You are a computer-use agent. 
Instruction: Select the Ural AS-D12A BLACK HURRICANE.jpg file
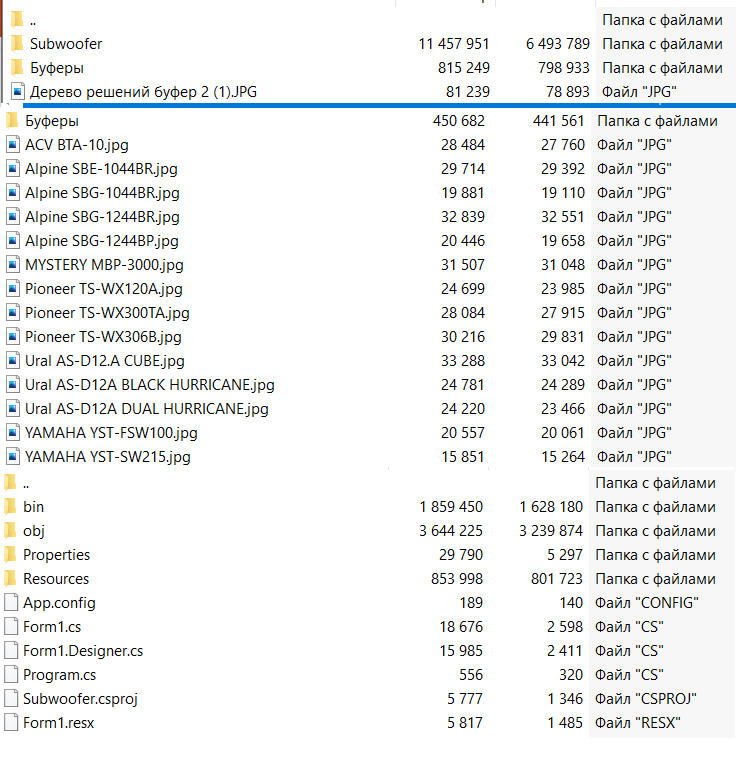pyautogui.click(x=149, y=385)
